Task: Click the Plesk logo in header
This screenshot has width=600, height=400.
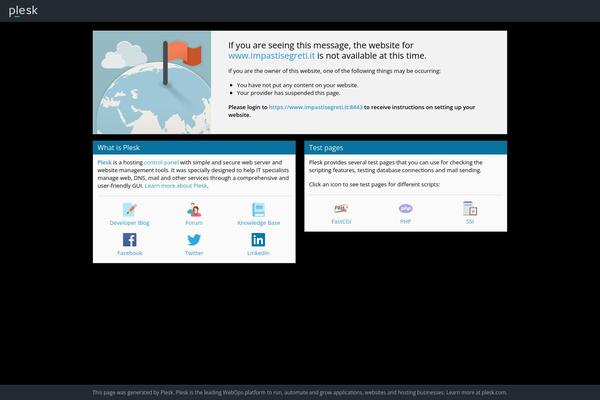Action: 23,11
